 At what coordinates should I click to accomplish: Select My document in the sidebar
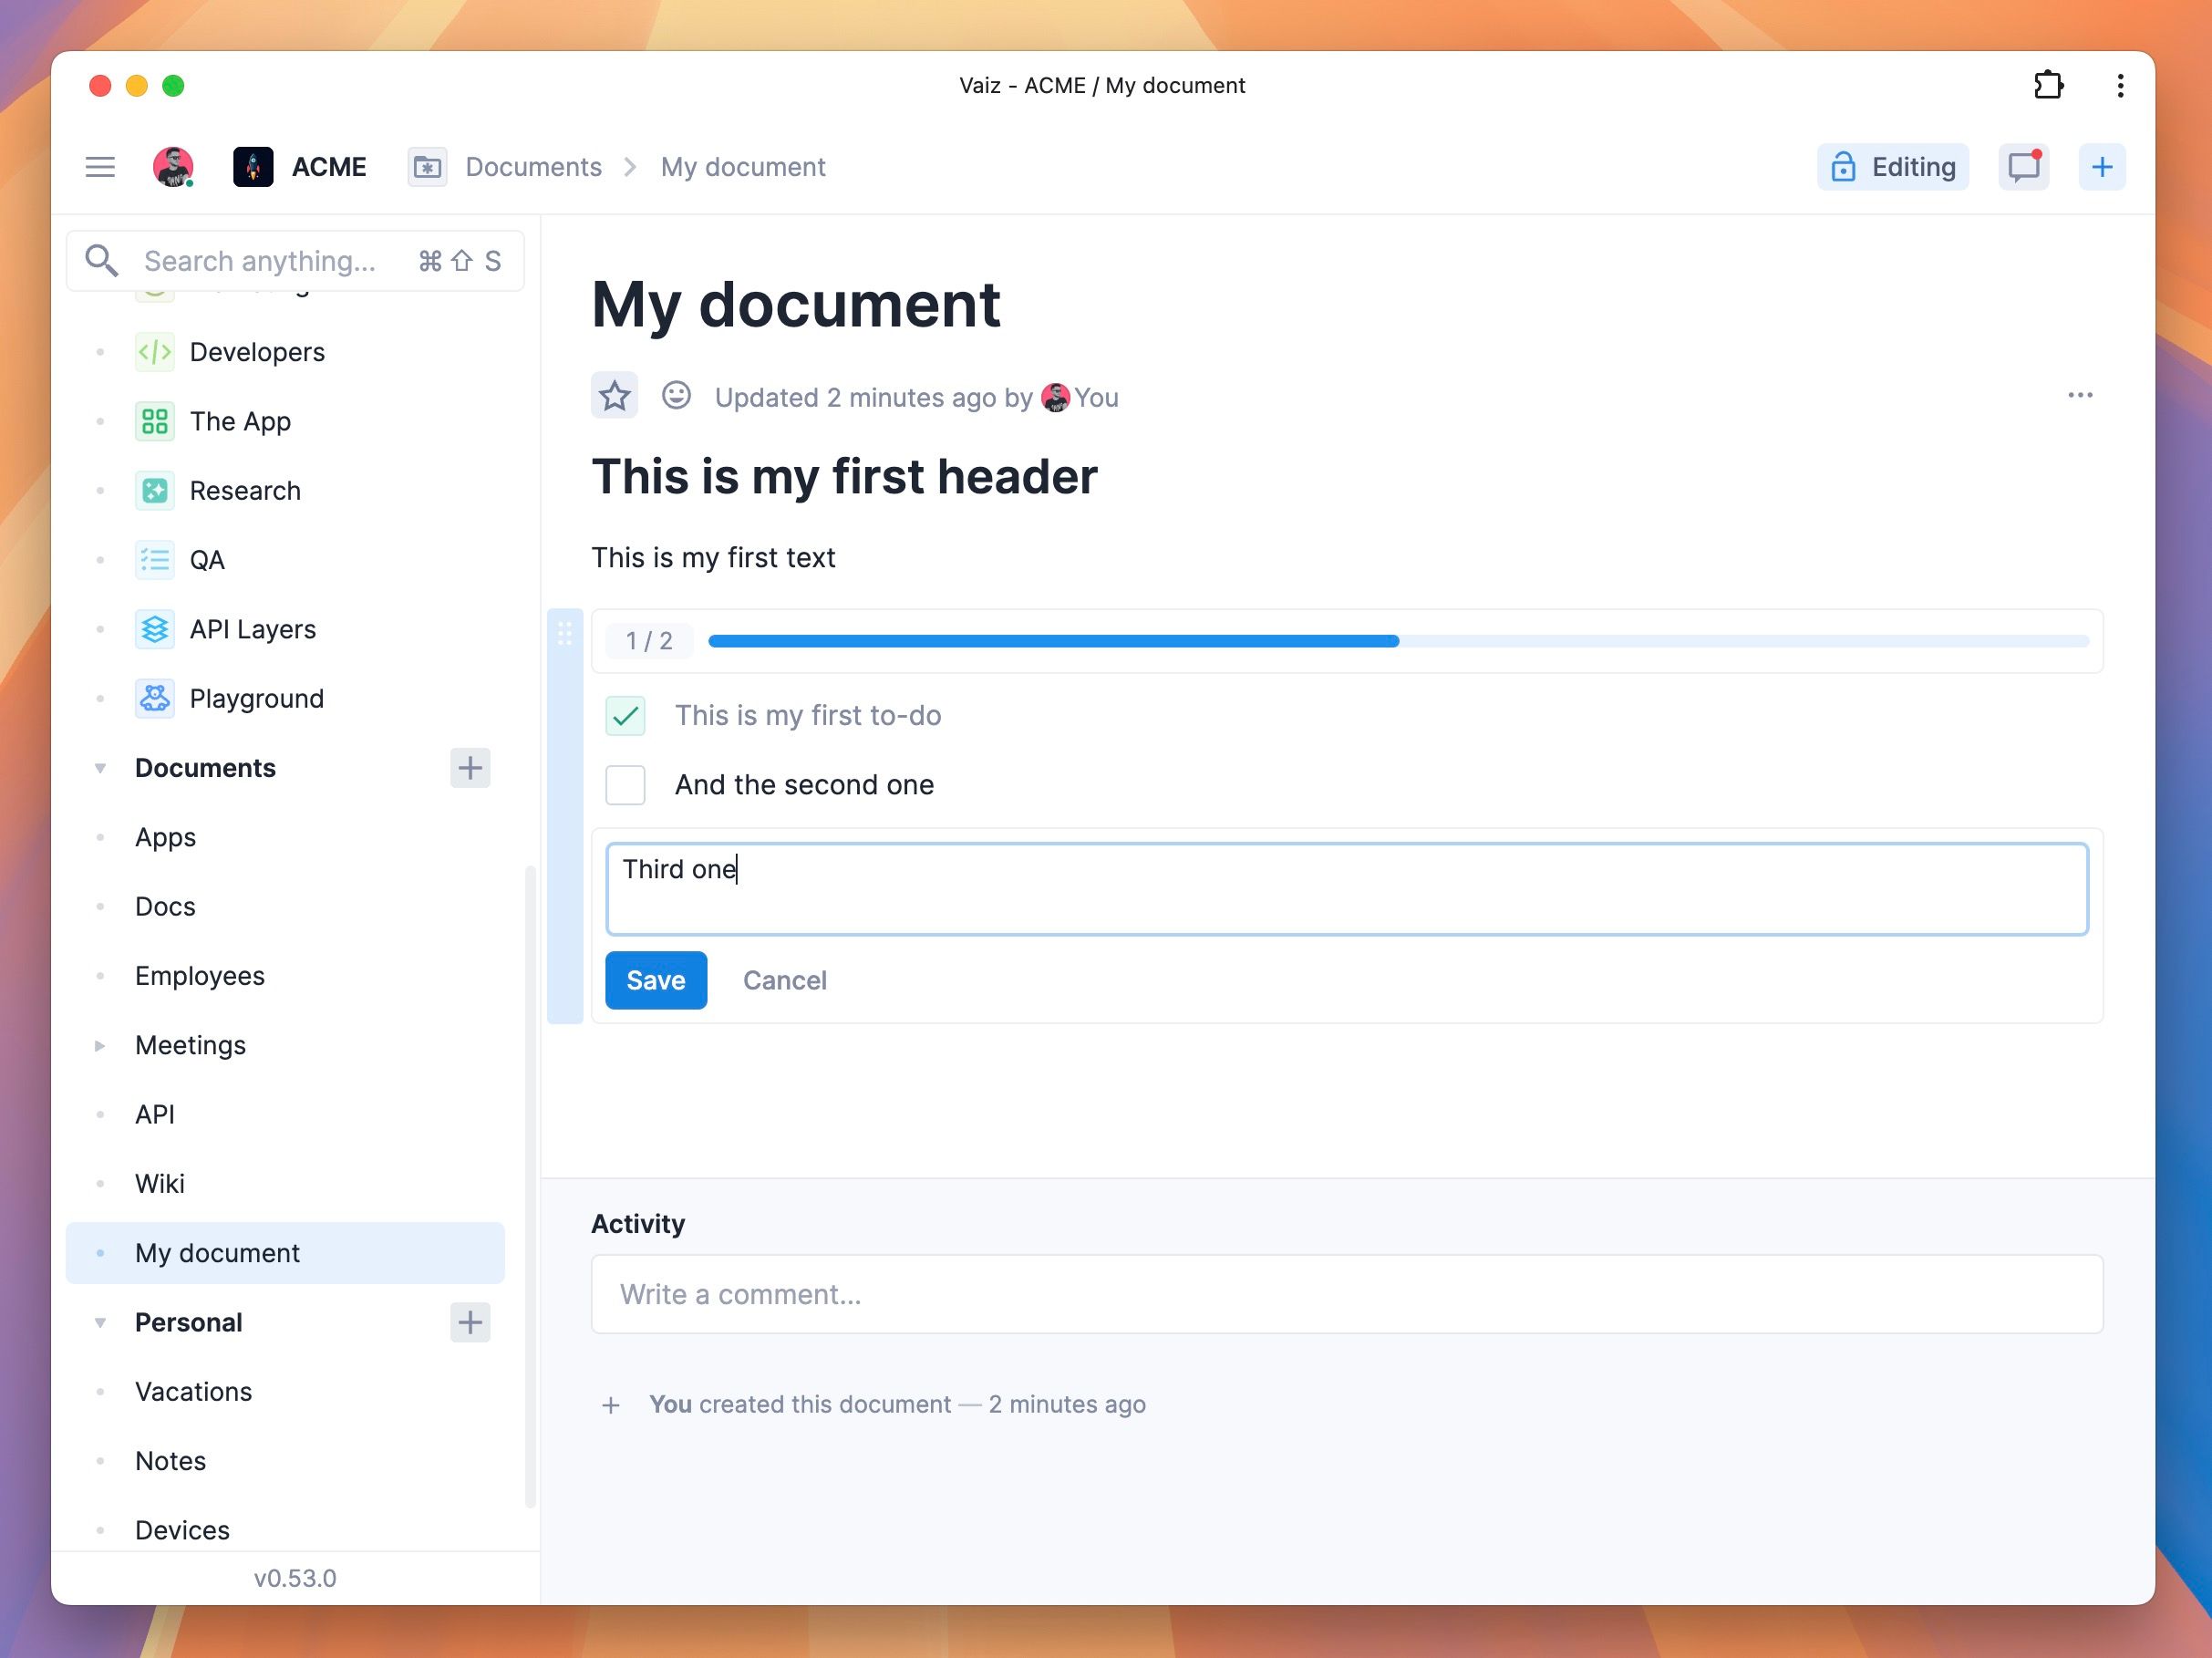(216, 1252)
